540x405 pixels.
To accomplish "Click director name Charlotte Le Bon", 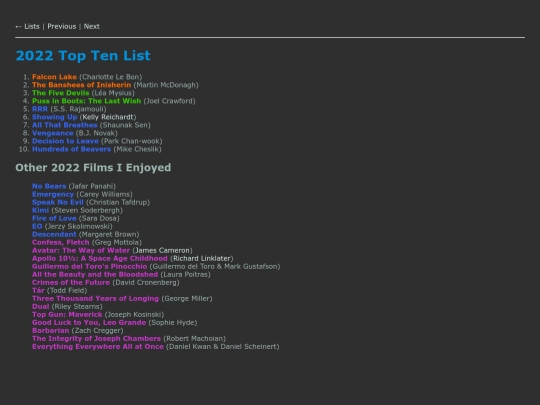I will pos(111,77).
